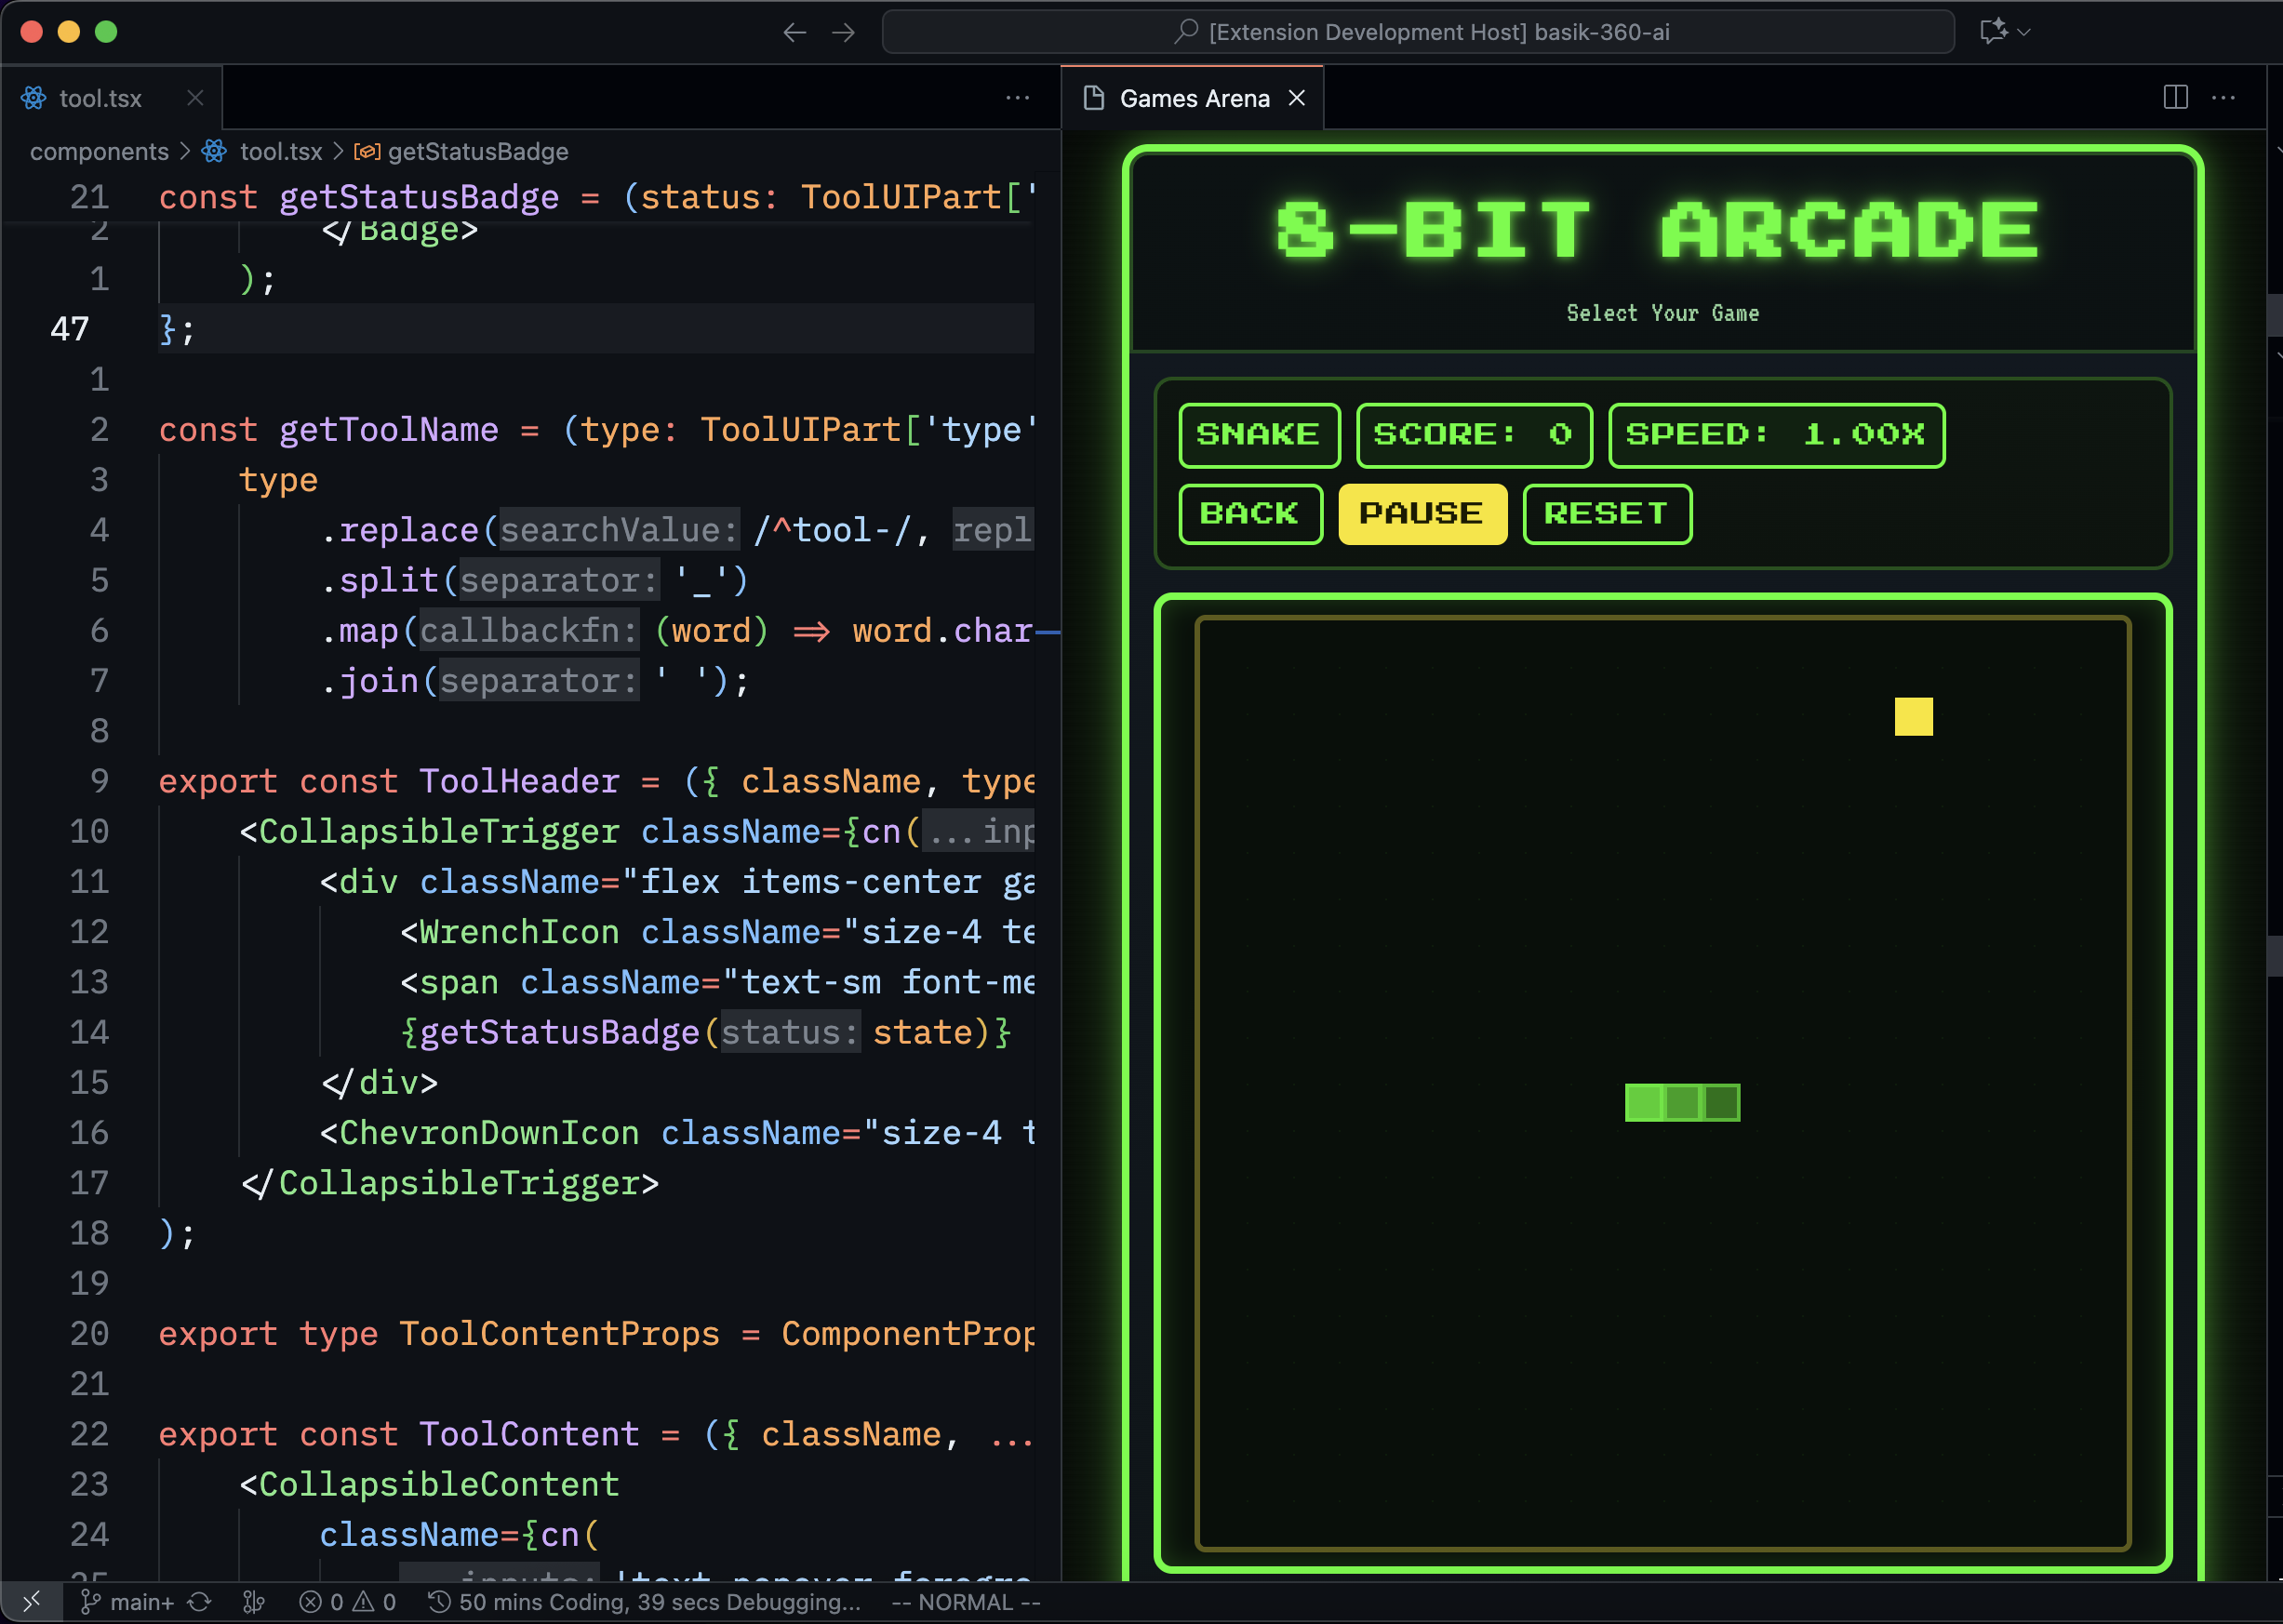The width and height of the screenshot is (2283, 1624).
Task: Click the coding time tracker status item
Action: coord(645,1602)
